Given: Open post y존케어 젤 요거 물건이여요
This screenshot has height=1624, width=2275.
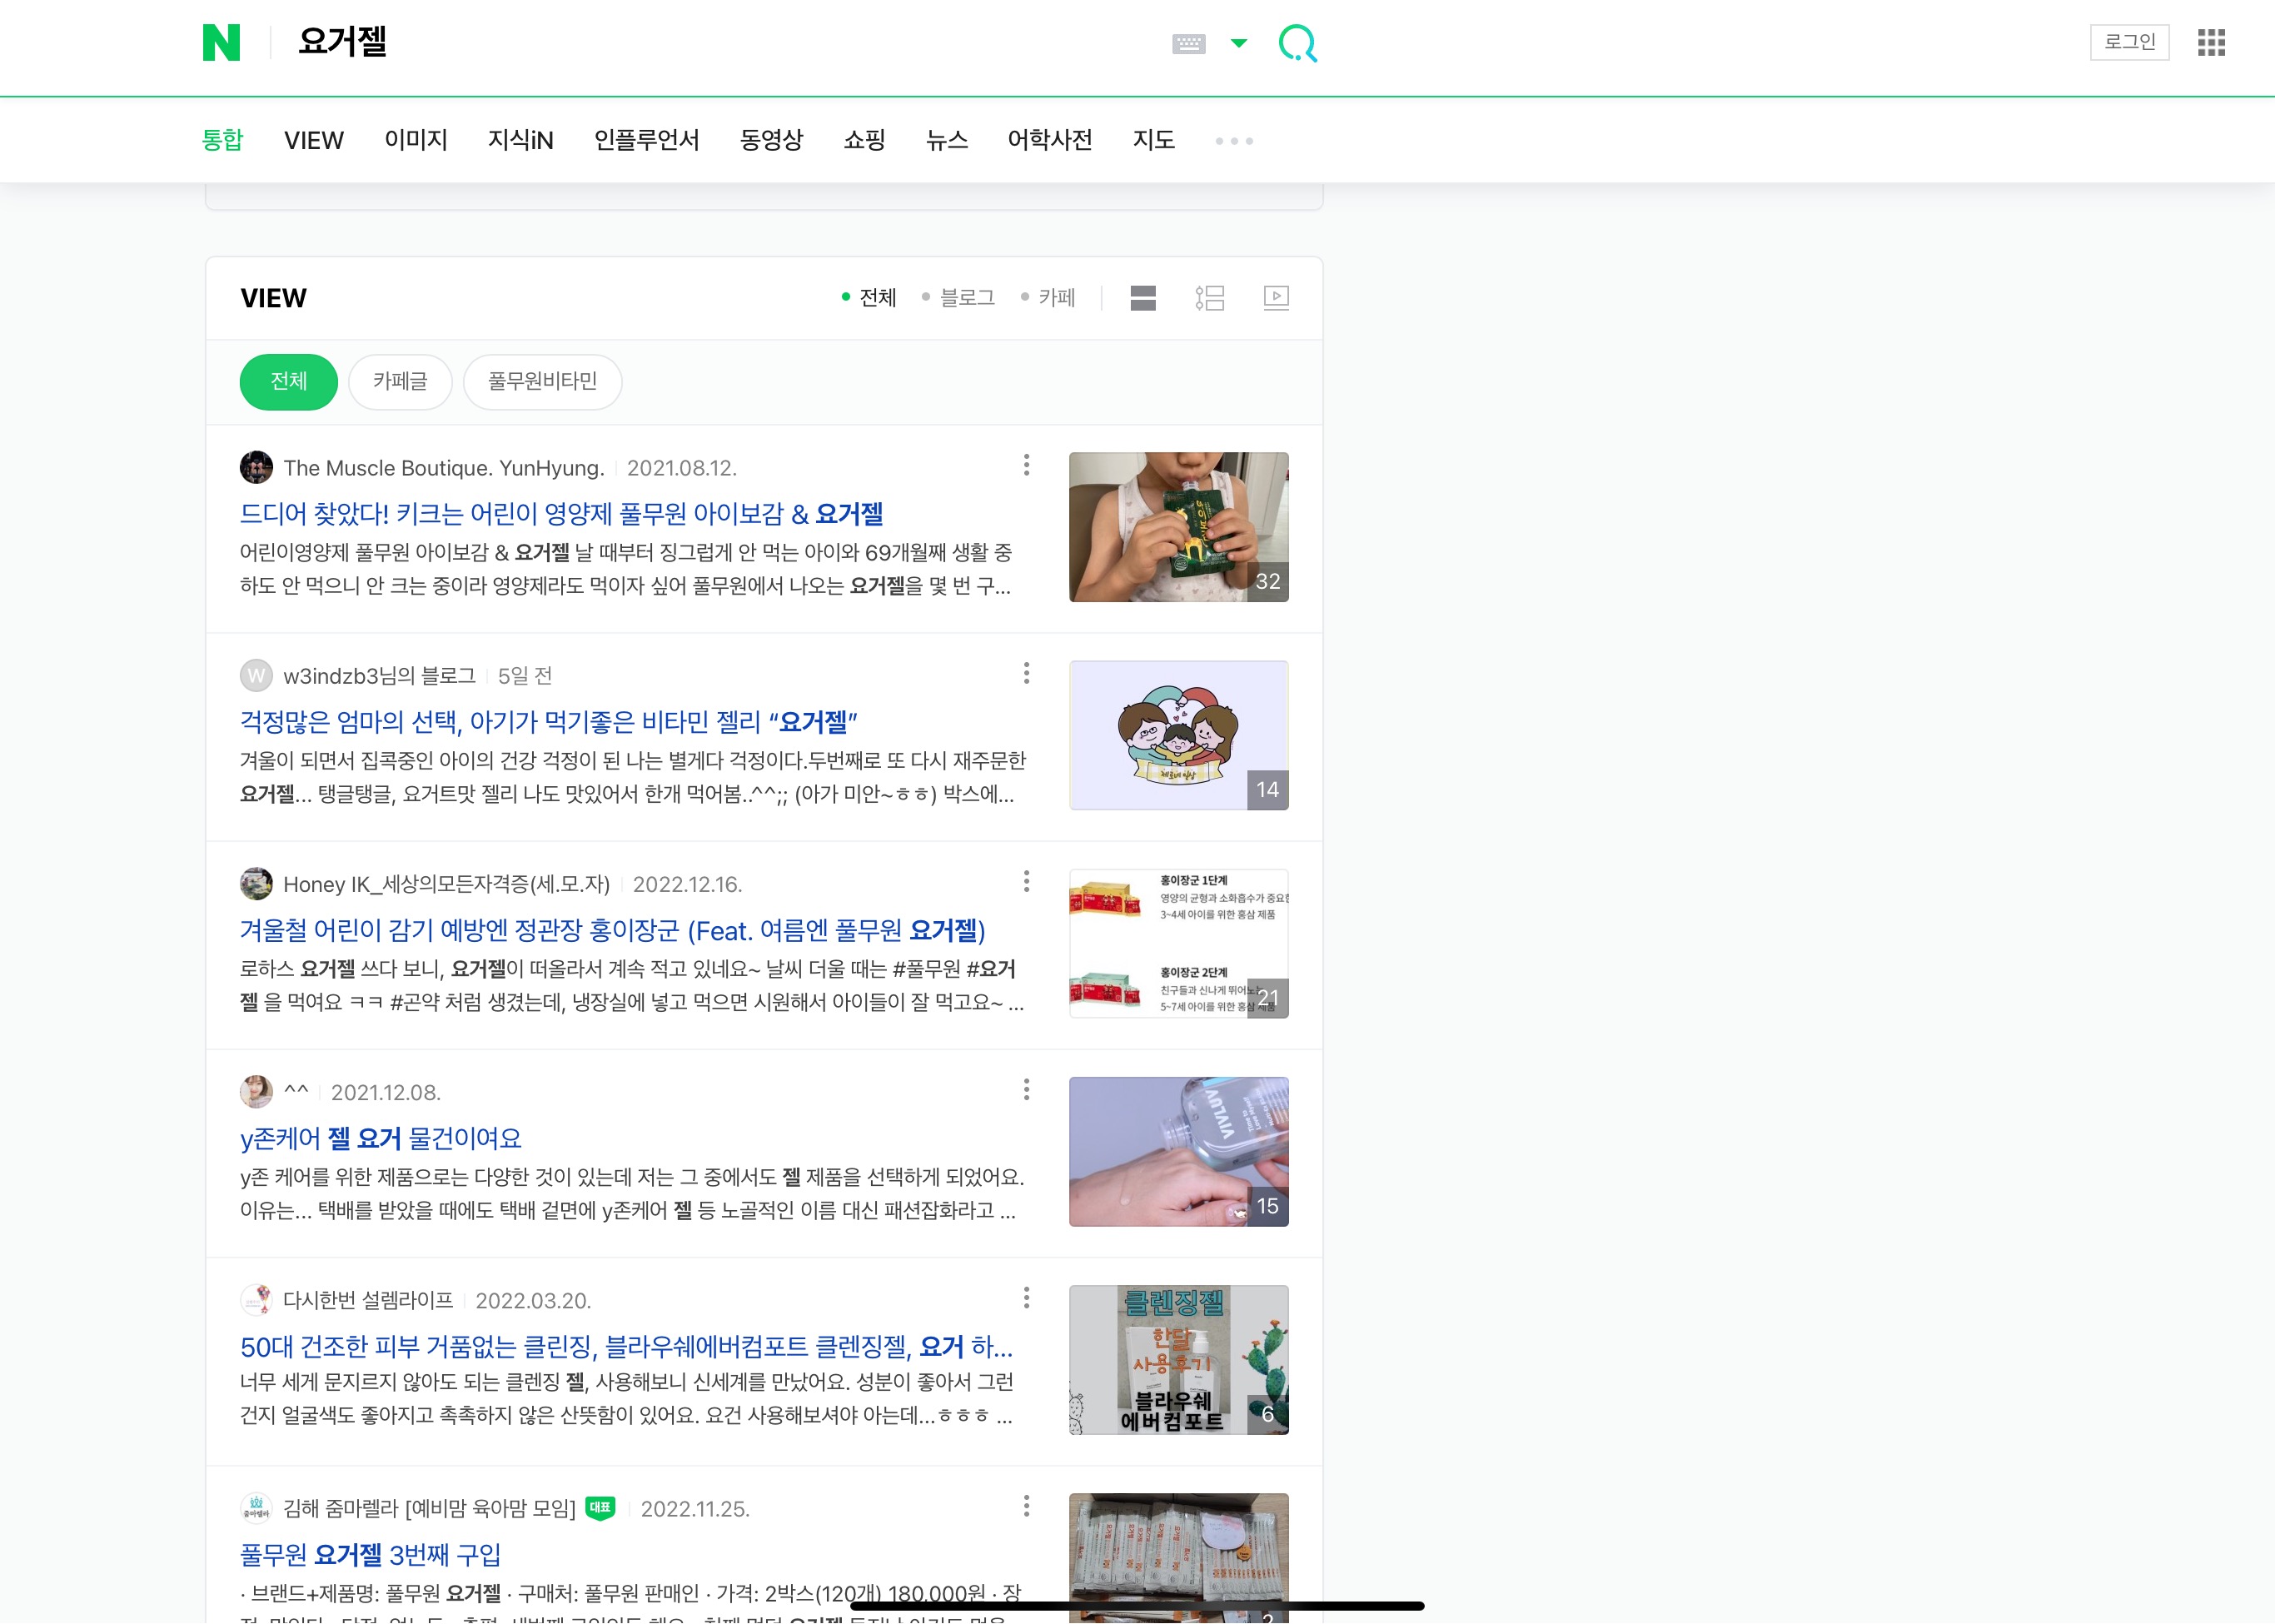Looking at the screenshot, I should coord(380,1138).
